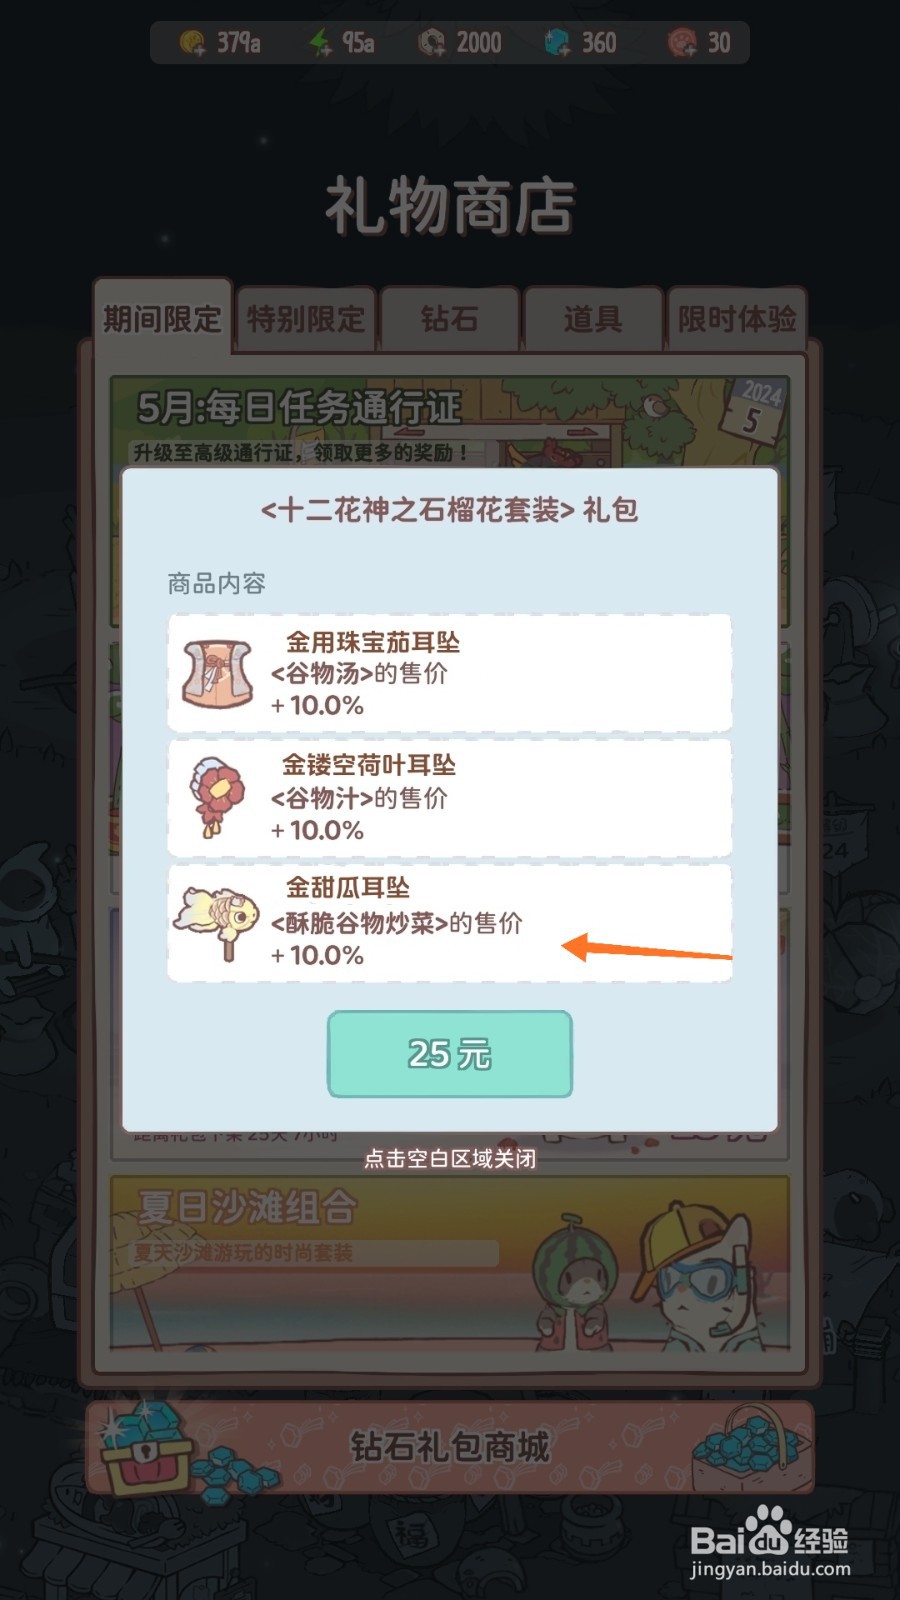Tap the blue cube 360 icon
Screen dimensions: 900x1600
(x=557, y=43)
